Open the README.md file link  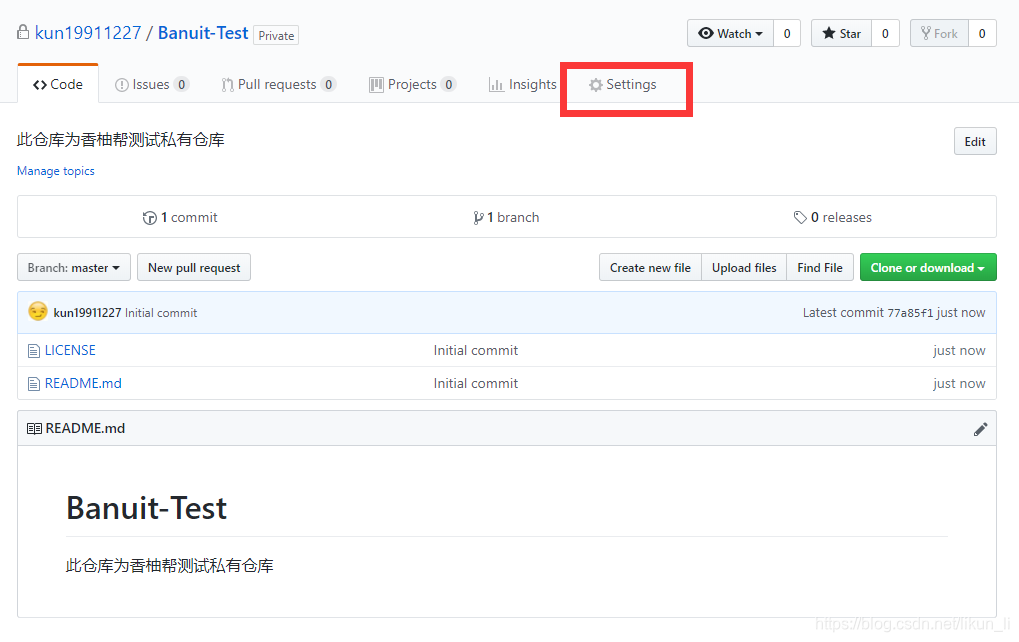[83, 383]
